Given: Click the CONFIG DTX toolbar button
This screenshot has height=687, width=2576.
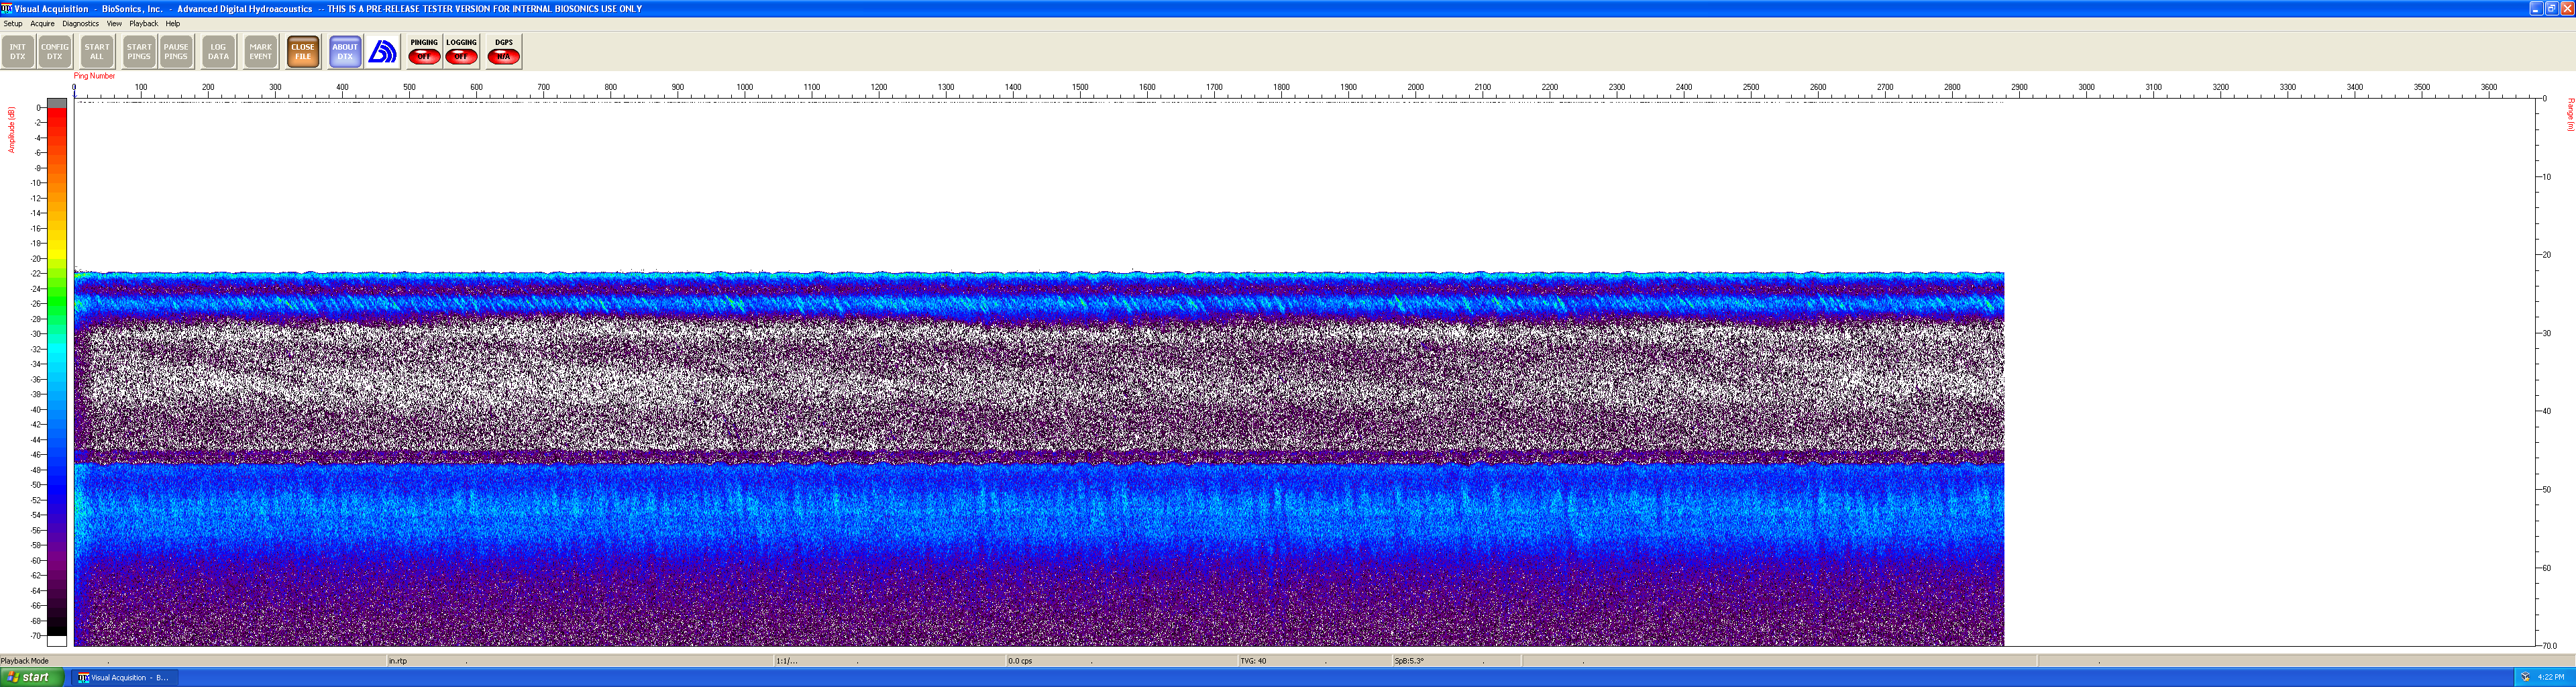Looking at the screenshot, I should click(x=55, y=52).
